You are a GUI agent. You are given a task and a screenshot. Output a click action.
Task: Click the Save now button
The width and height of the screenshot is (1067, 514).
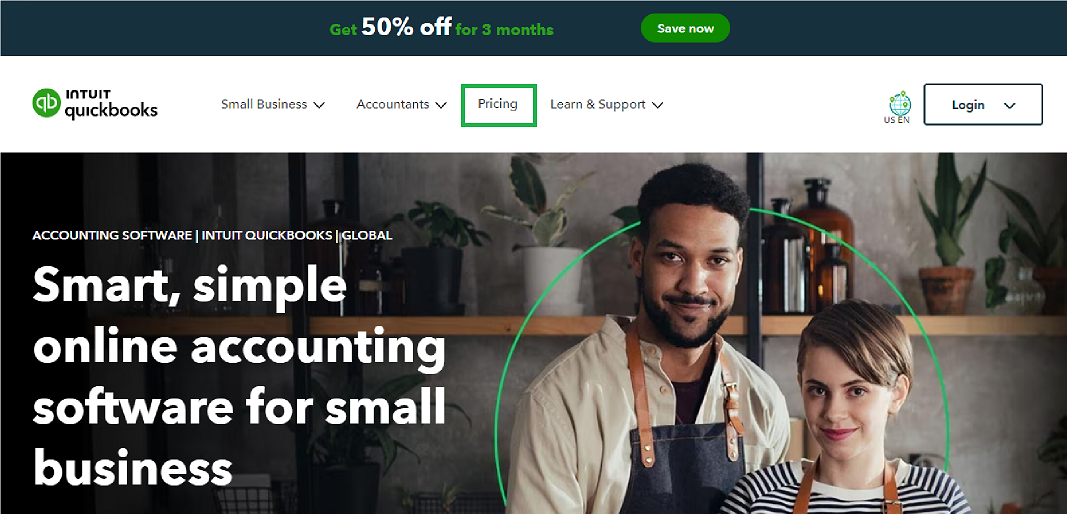[x=685, y=29]
